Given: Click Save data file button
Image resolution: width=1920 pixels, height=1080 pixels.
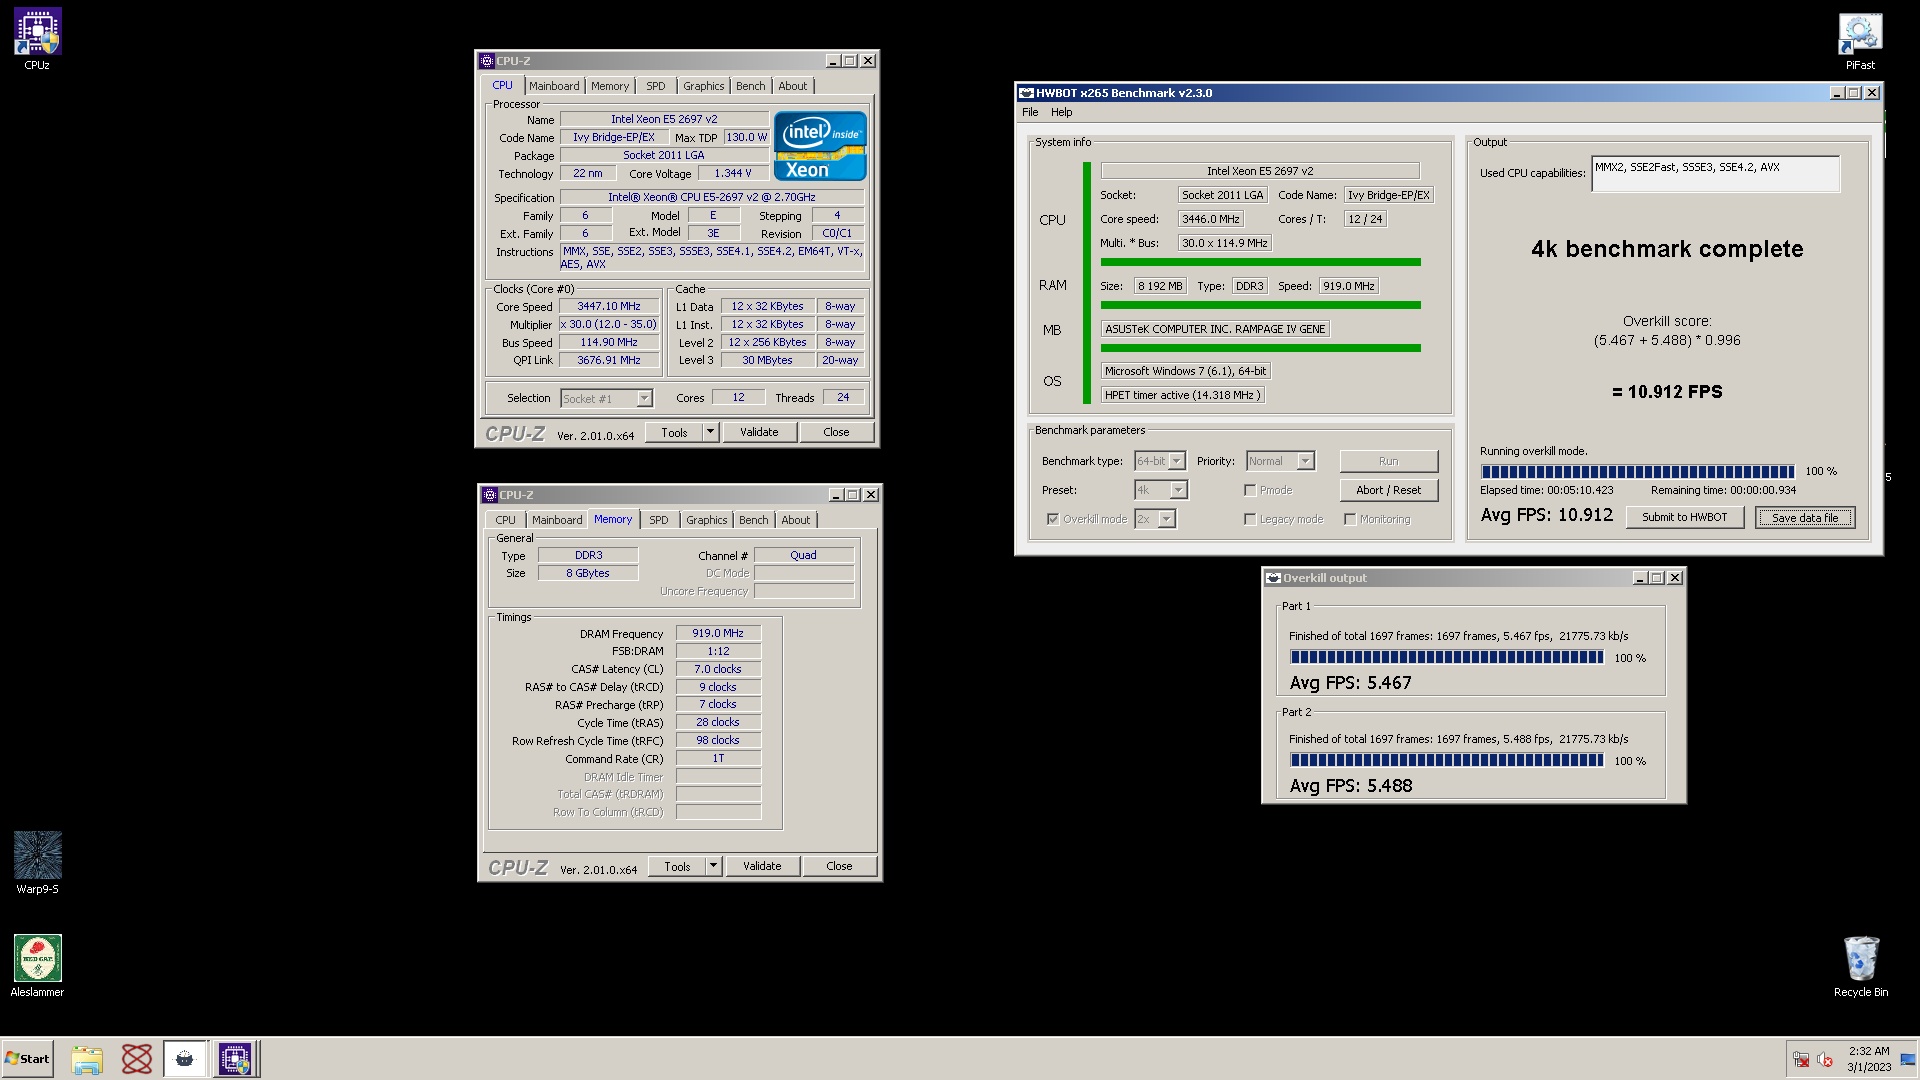Looking at the screenshot, I should (1805, 517).
